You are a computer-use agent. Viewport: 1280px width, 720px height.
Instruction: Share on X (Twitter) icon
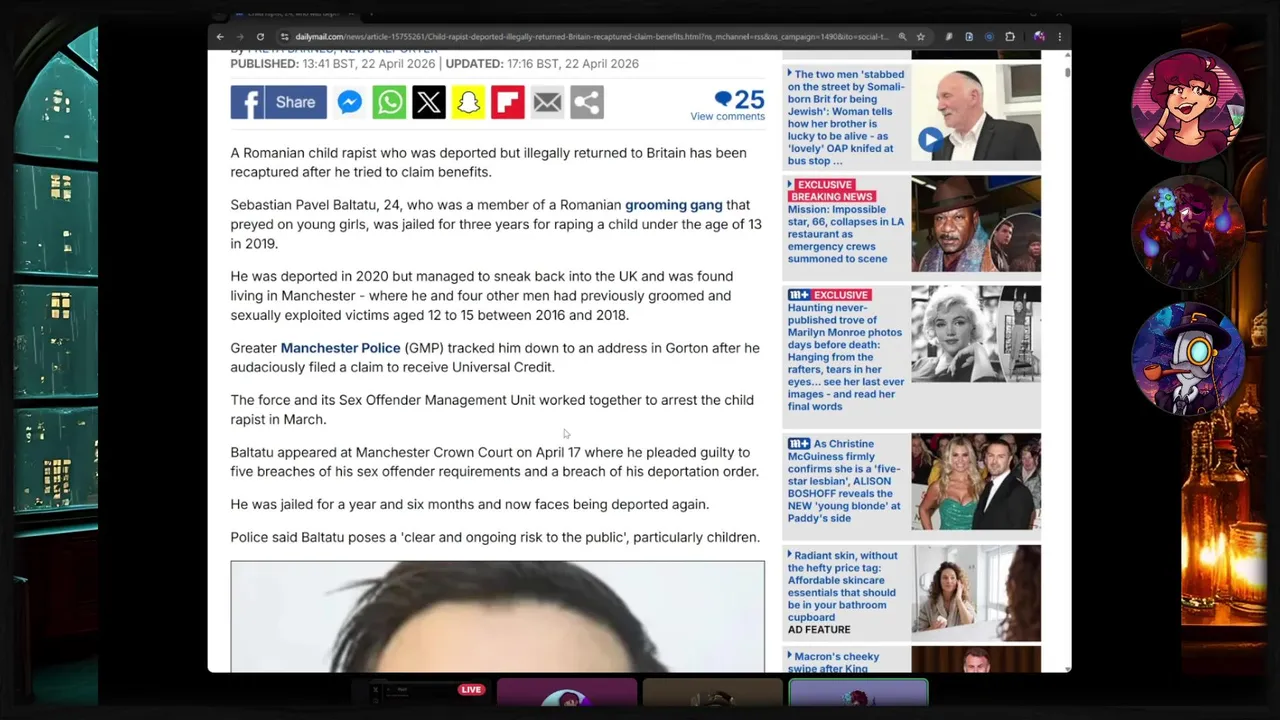coord(429,102)
